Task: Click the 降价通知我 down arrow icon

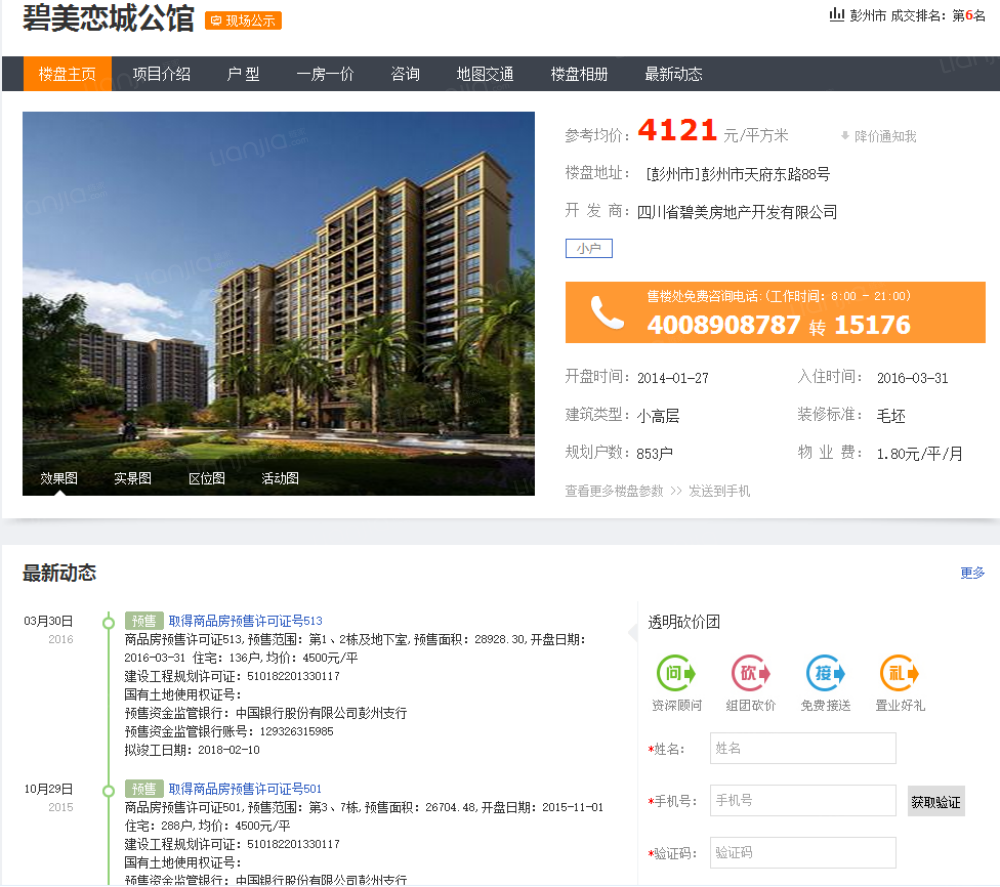Action: click(x=845, y=136)
